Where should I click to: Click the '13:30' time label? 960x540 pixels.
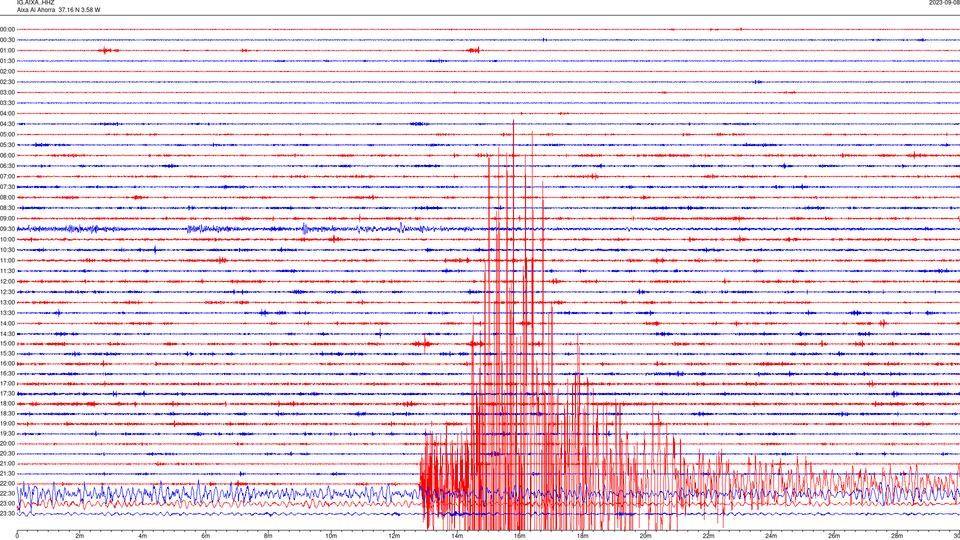pos(7,313)
